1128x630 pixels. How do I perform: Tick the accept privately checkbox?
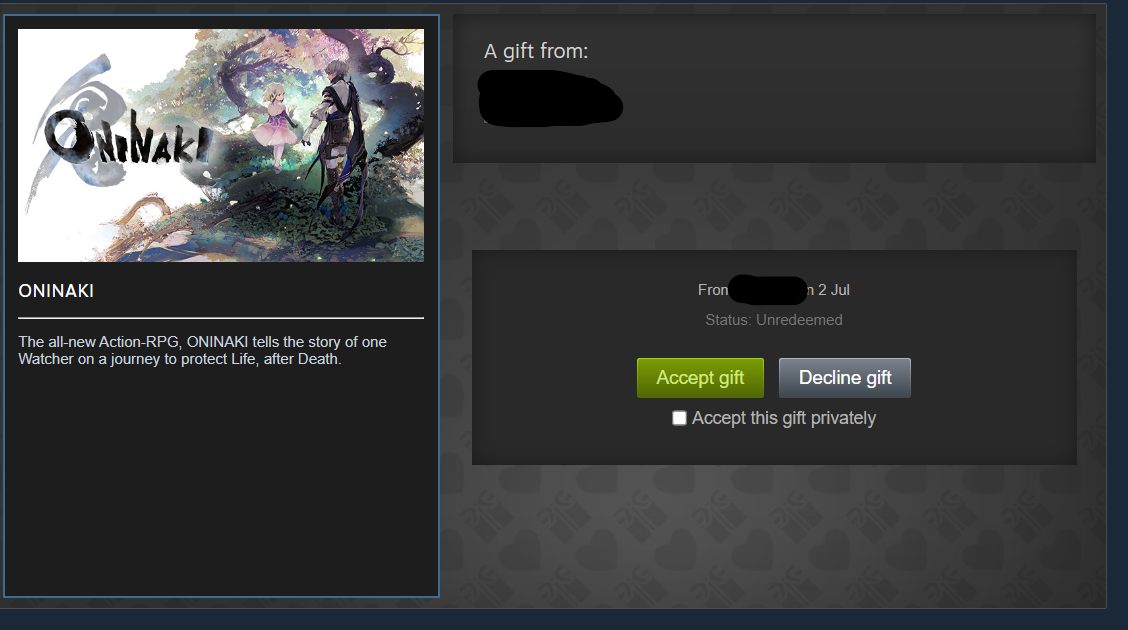(x=679, y=418)
